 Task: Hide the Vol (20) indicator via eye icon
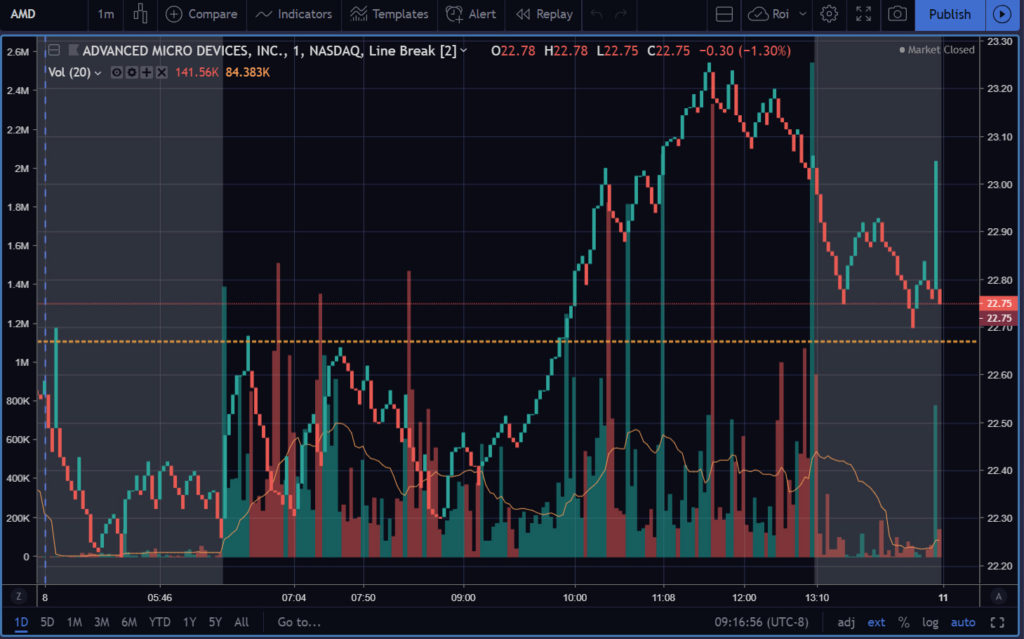pos(117,72)
